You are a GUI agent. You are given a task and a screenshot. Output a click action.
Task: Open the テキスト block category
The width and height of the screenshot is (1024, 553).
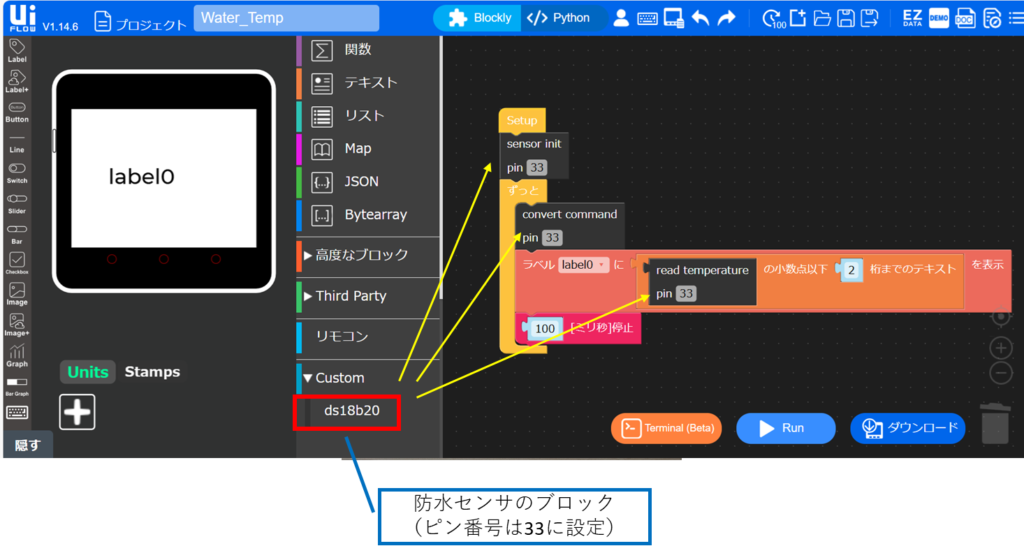369,83
